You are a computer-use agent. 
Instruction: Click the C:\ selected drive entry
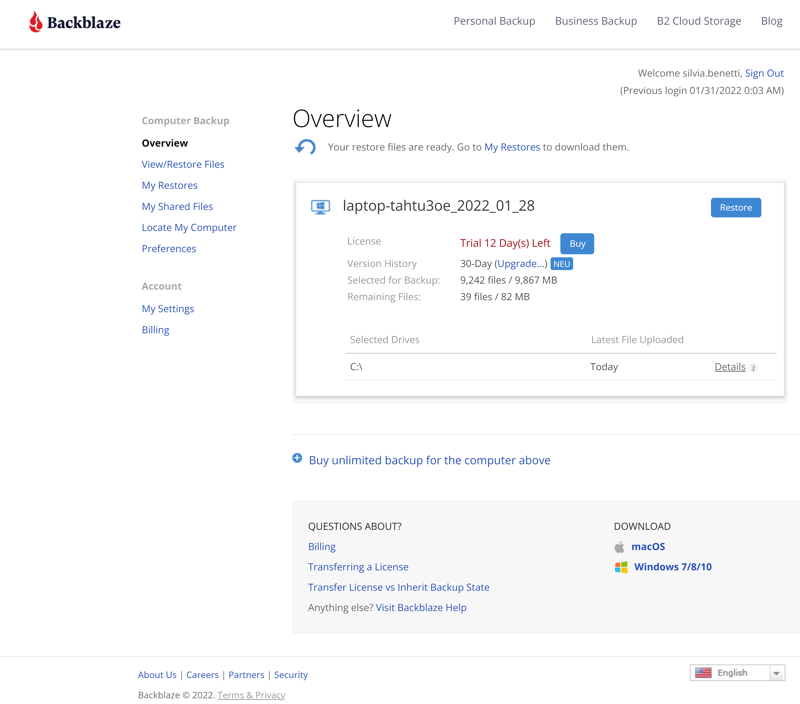pos(356,367)
